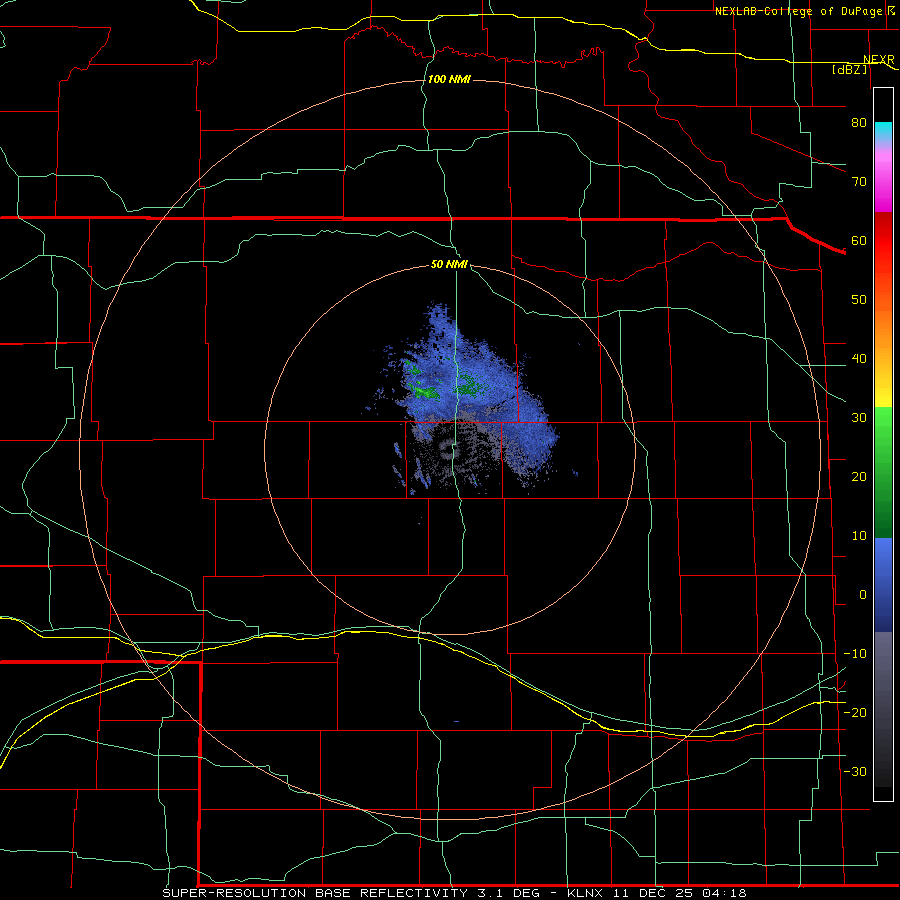Click the cyan top segment of color bar

coord(883,132)
